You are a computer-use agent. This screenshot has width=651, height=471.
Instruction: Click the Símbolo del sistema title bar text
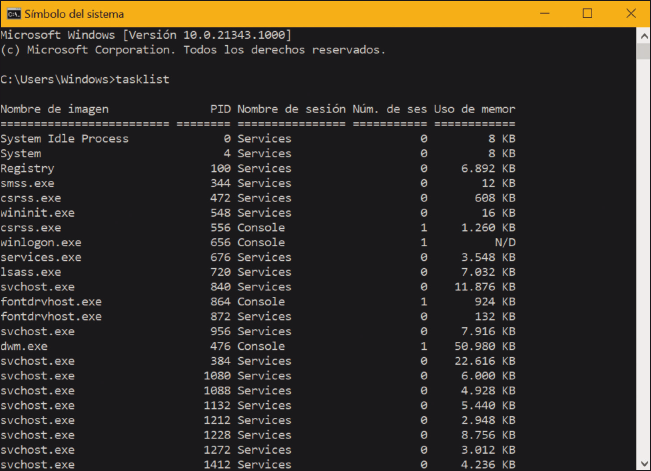tap(76, 12)
